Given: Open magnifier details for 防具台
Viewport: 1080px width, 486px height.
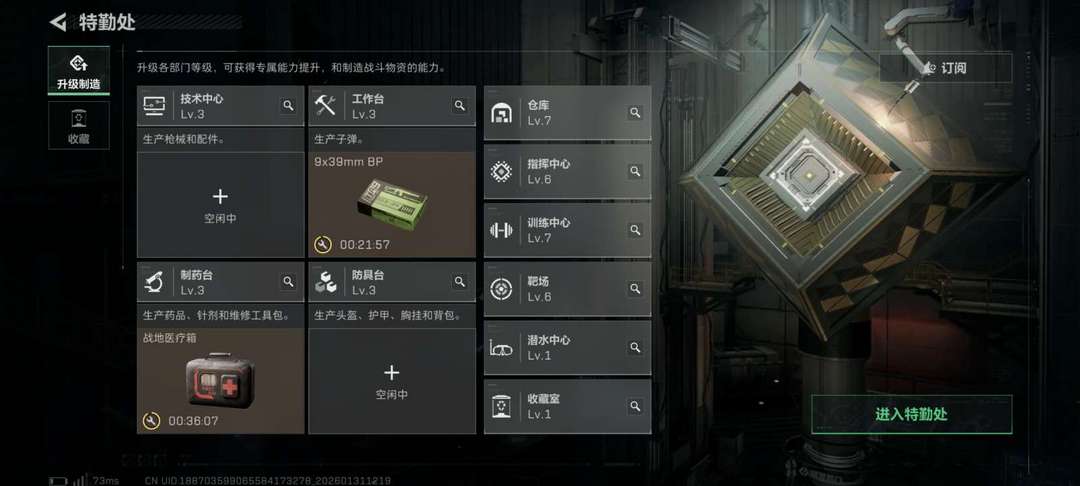Looking at the screenshot, I should [x=459, y=282].
